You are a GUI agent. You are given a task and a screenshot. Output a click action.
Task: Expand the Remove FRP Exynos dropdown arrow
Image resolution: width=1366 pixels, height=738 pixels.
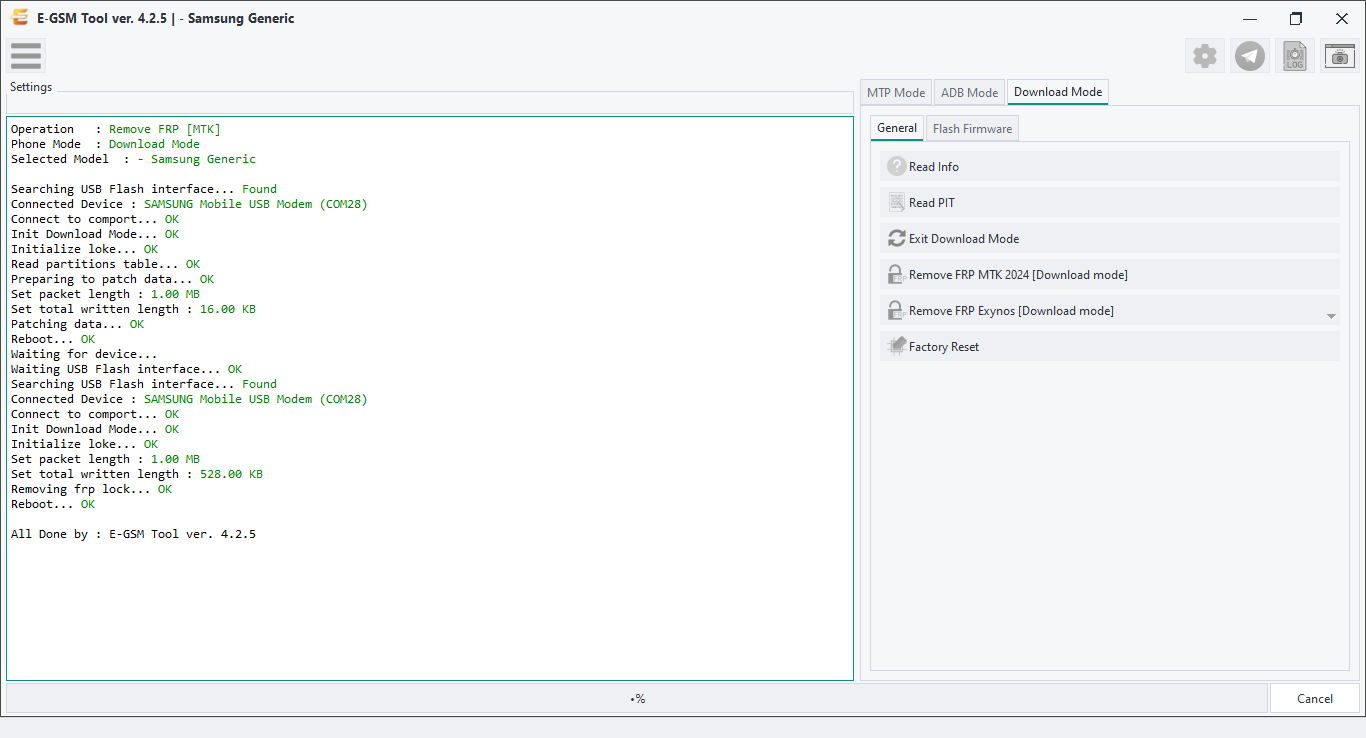click(x=1331, y=315)
